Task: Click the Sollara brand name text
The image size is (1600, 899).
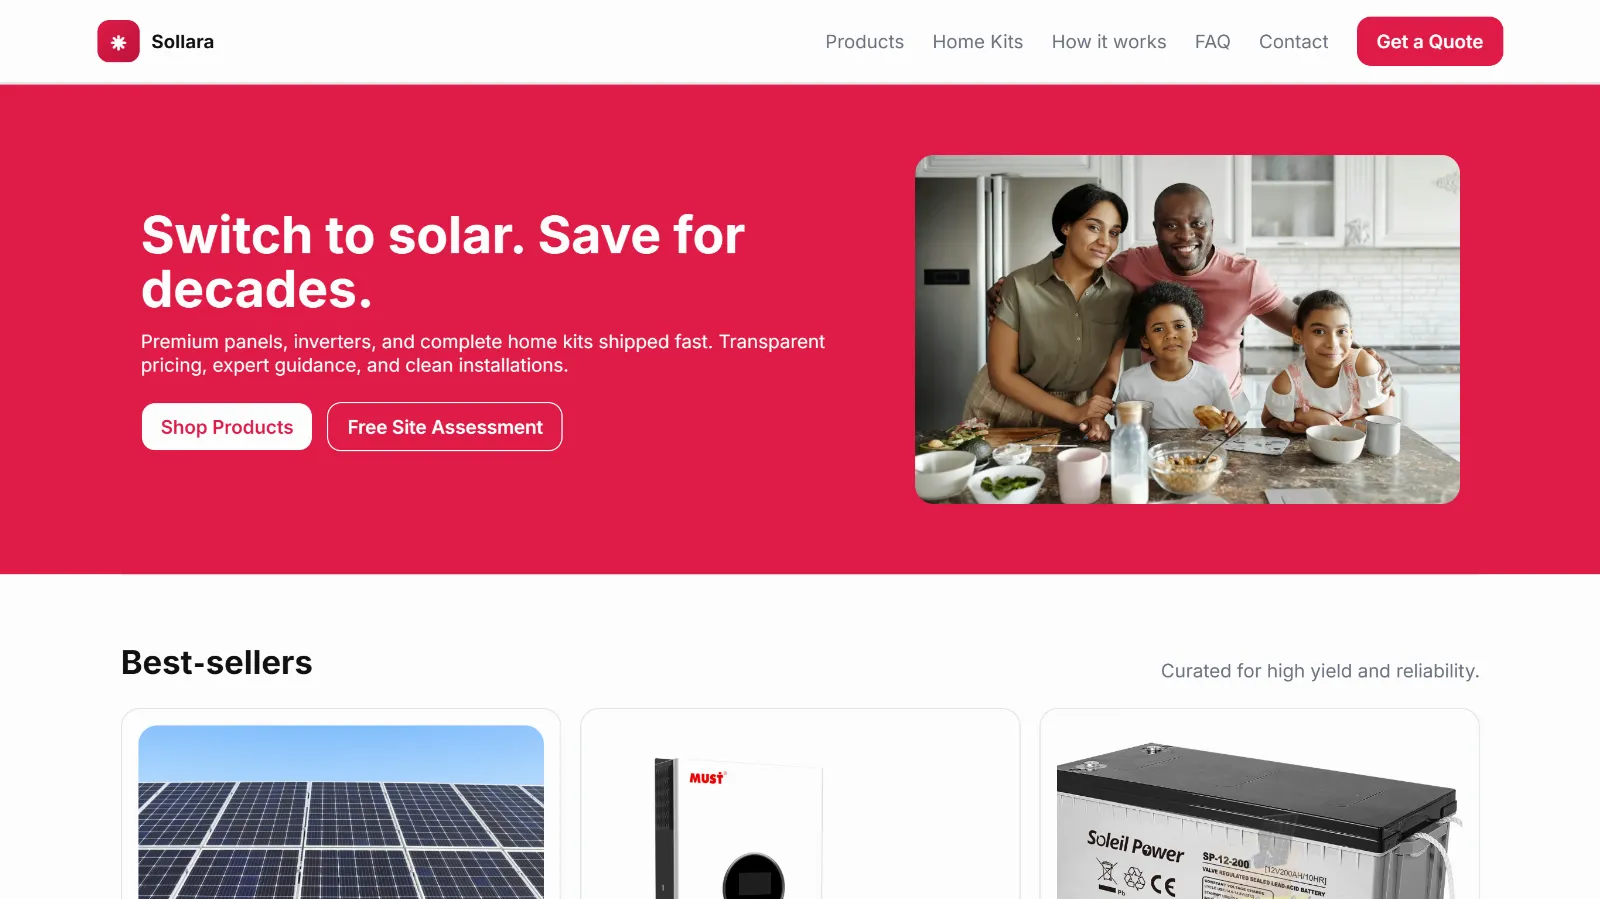Action: tap(182, 41)
